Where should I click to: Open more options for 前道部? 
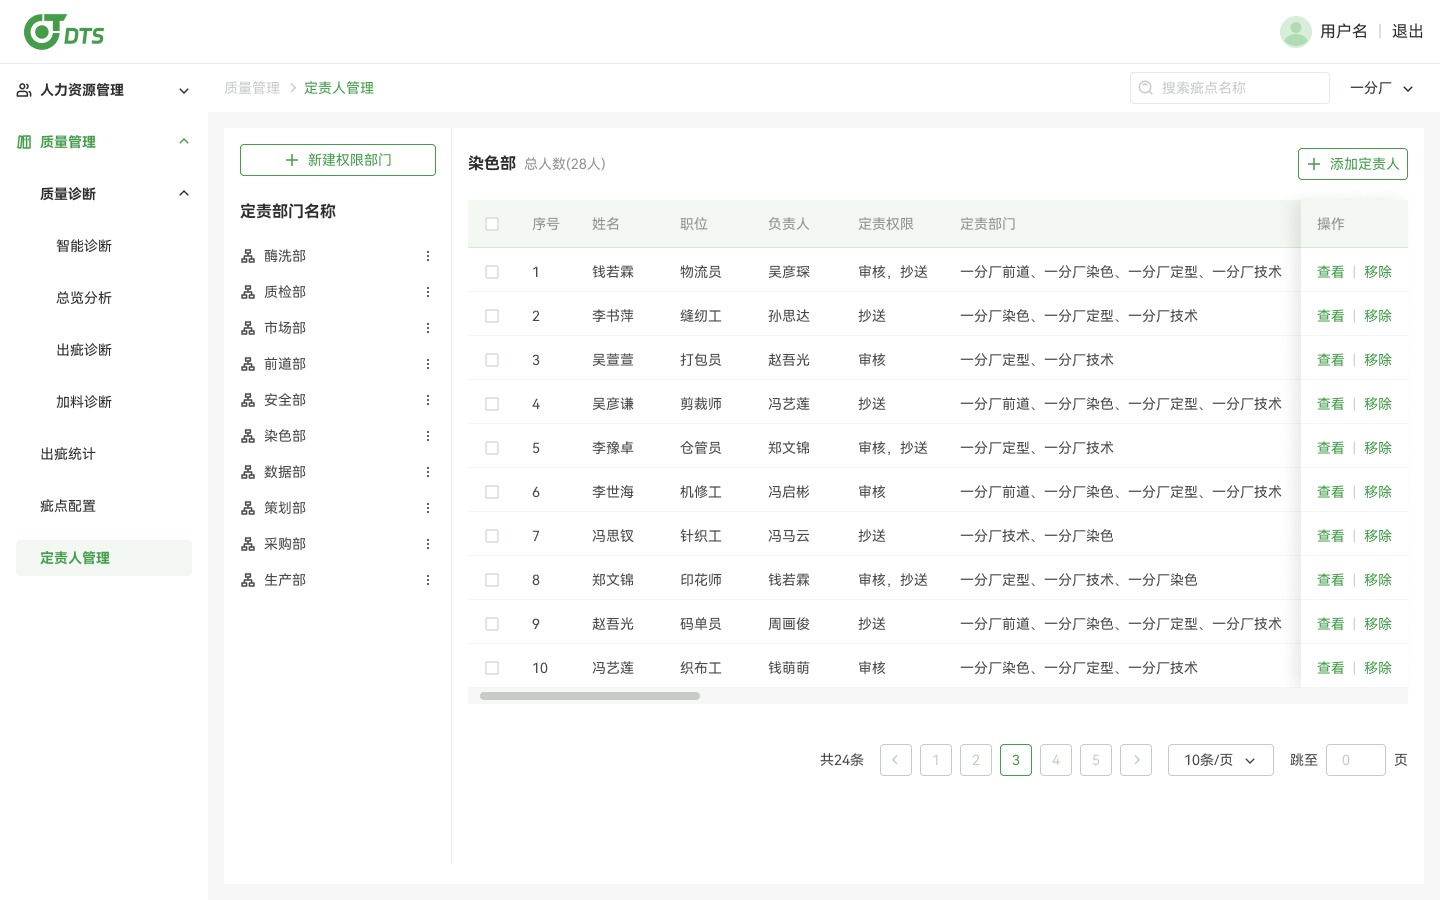tap(428, 364)
